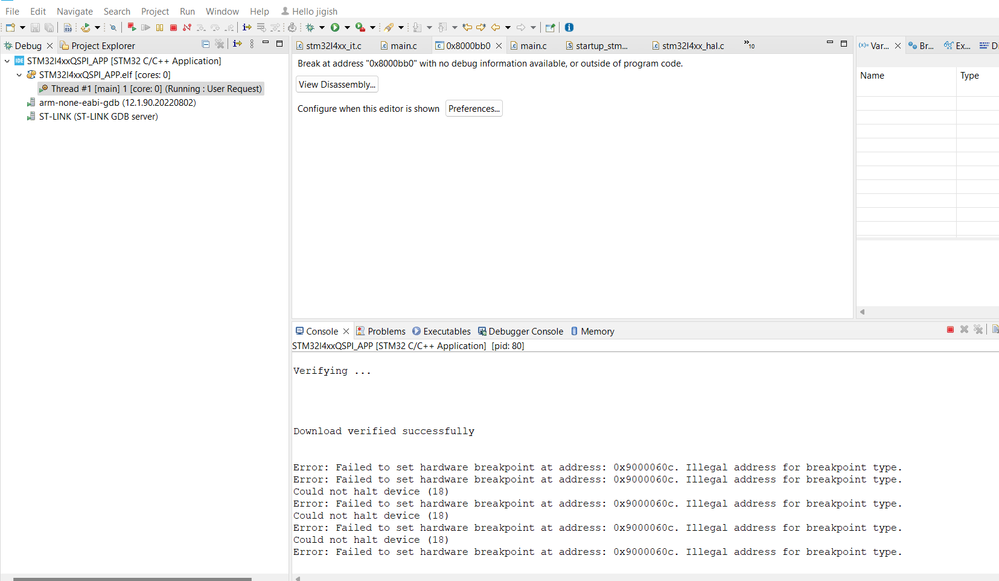Open the Problems tab
Image resolution: width=999 pixels, height=581 pixels.
point(380,331)
